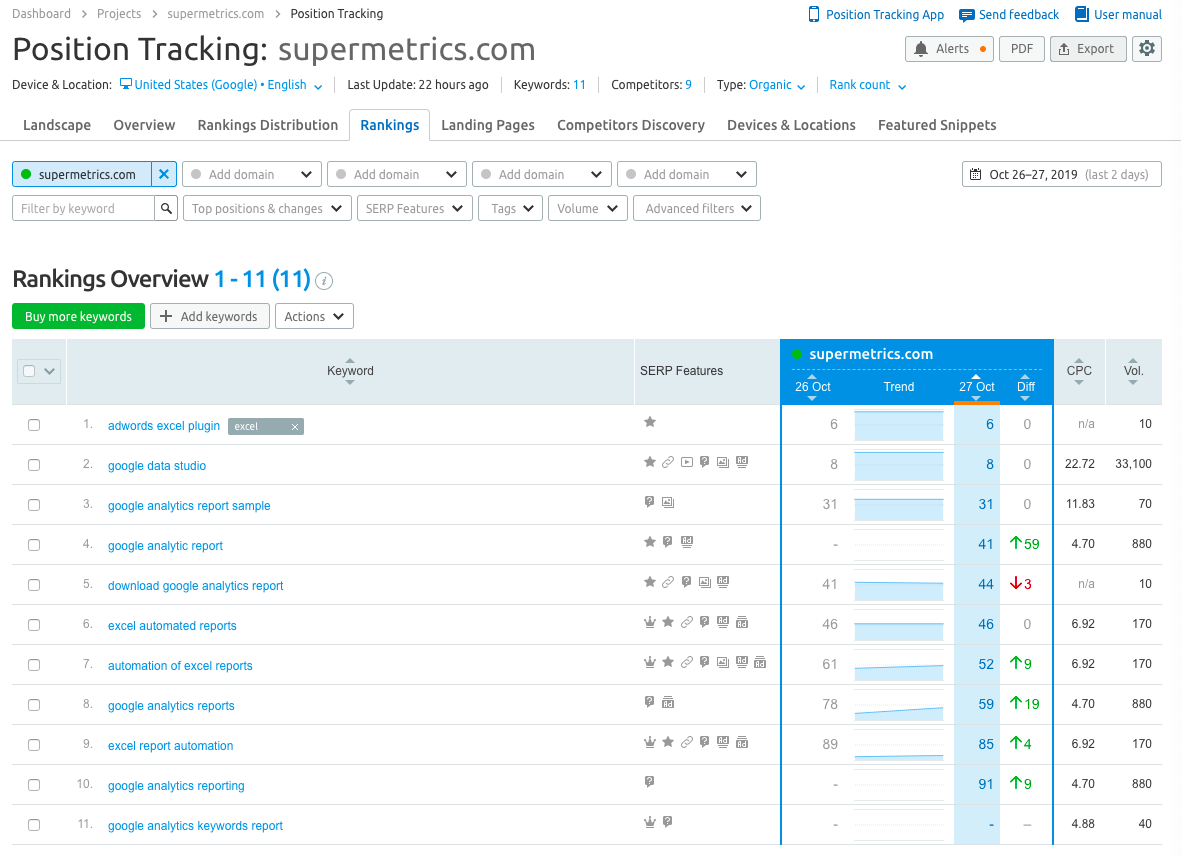1181x856 pixels.
Task: Click the Filter by keyword input field
Action: pos(83,209)
